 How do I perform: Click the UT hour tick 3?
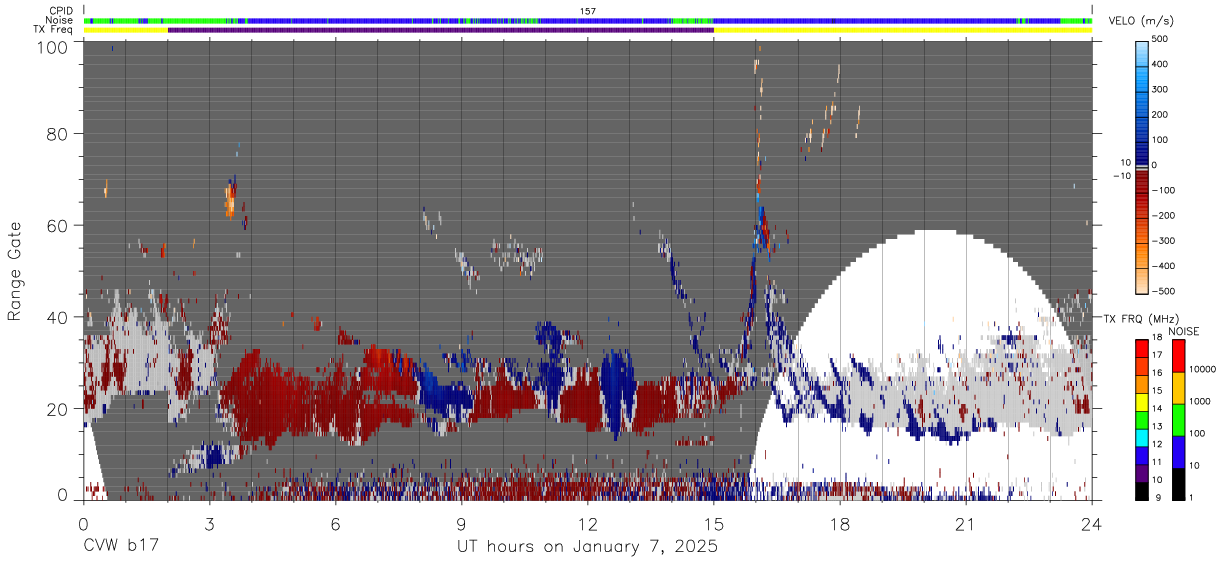pos(209,523)
